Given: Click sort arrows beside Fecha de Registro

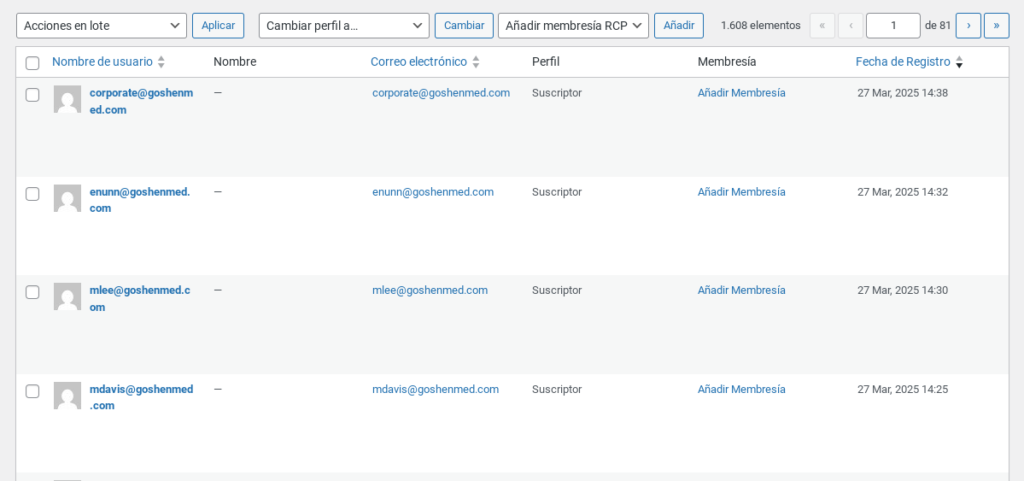Looking at the screenshot, I should tap(959, 62).
